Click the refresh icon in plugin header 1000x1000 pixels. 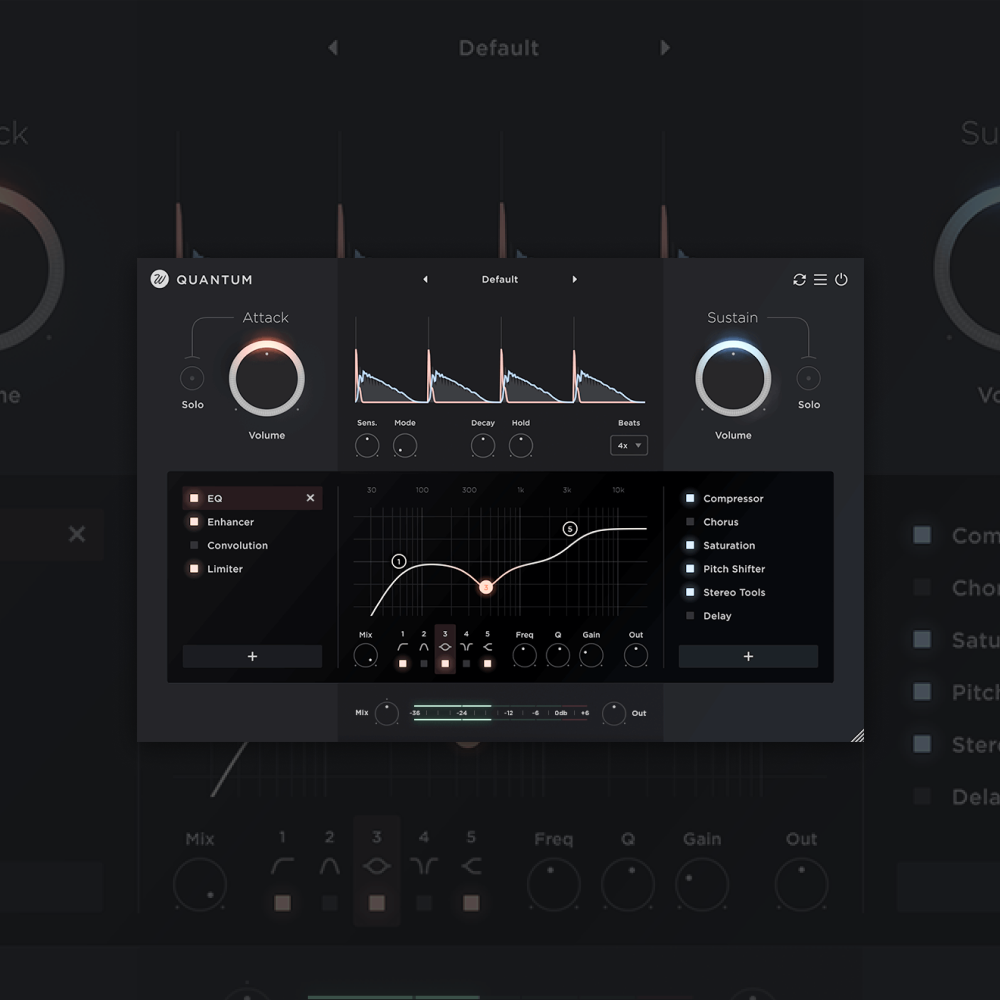tap(799, 280)
